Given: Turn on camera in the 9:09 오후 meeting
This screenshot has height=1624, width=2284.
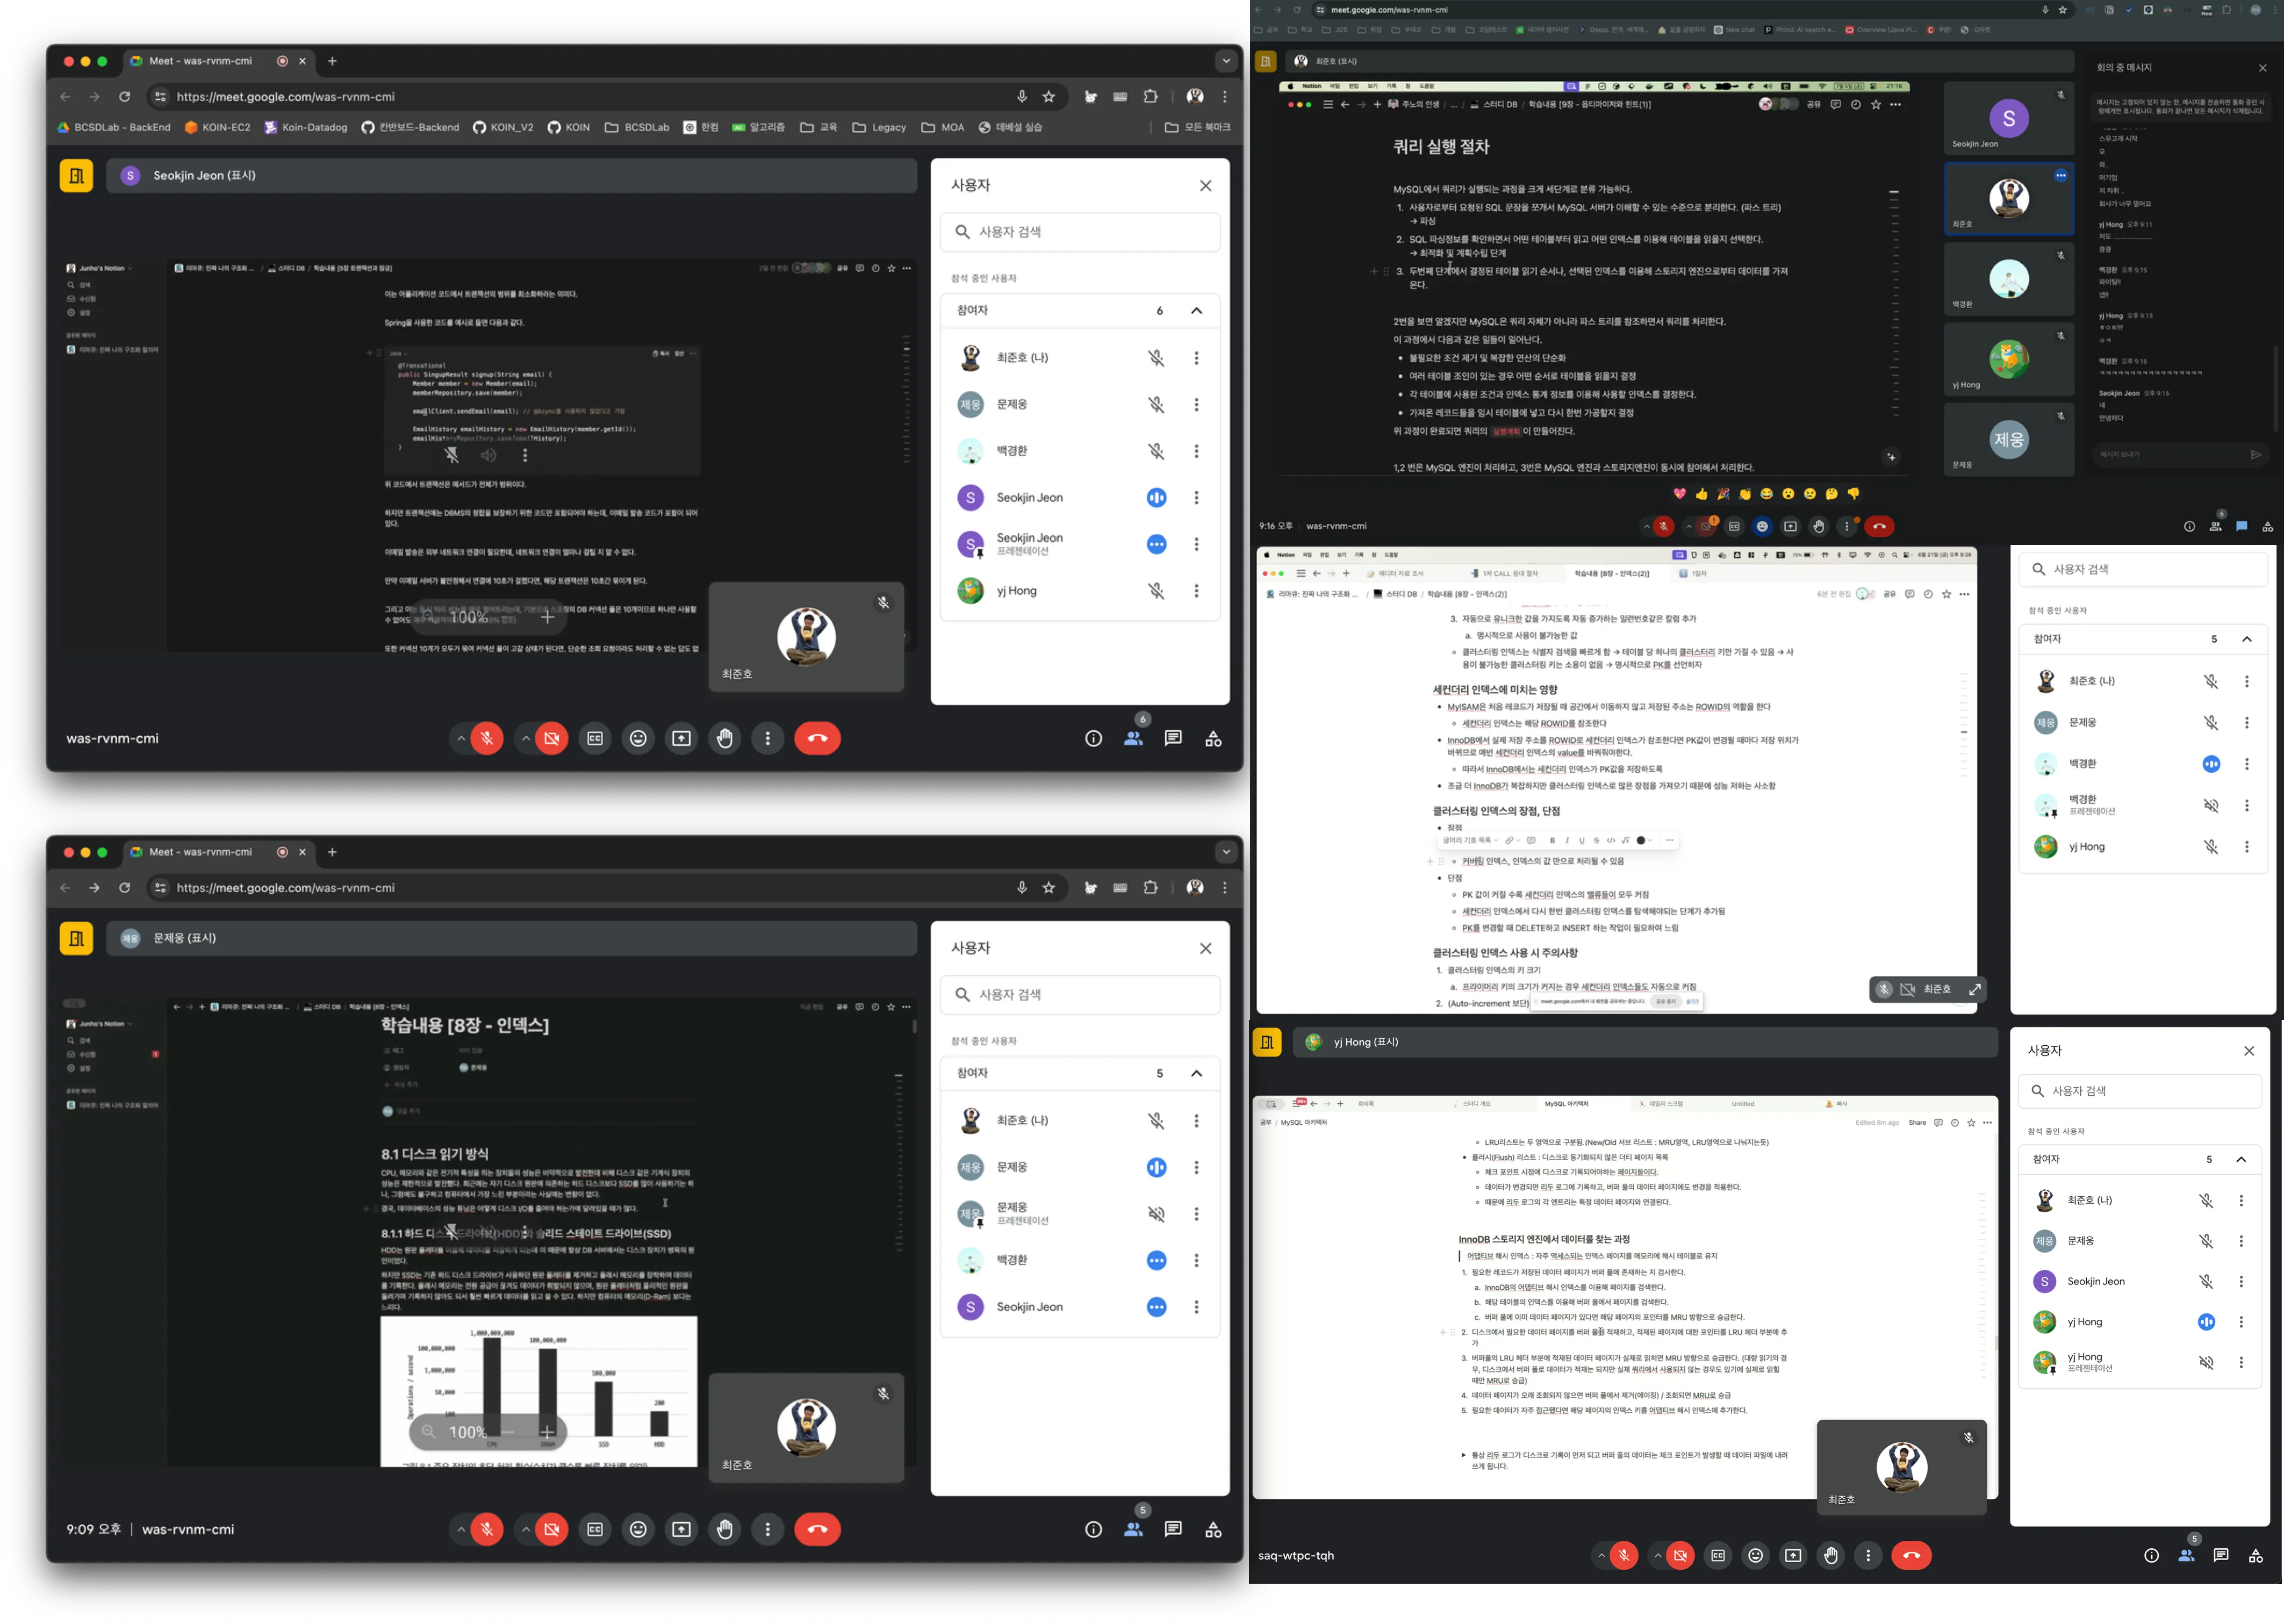Looking at the screenshot, I should coord(551,1529).
